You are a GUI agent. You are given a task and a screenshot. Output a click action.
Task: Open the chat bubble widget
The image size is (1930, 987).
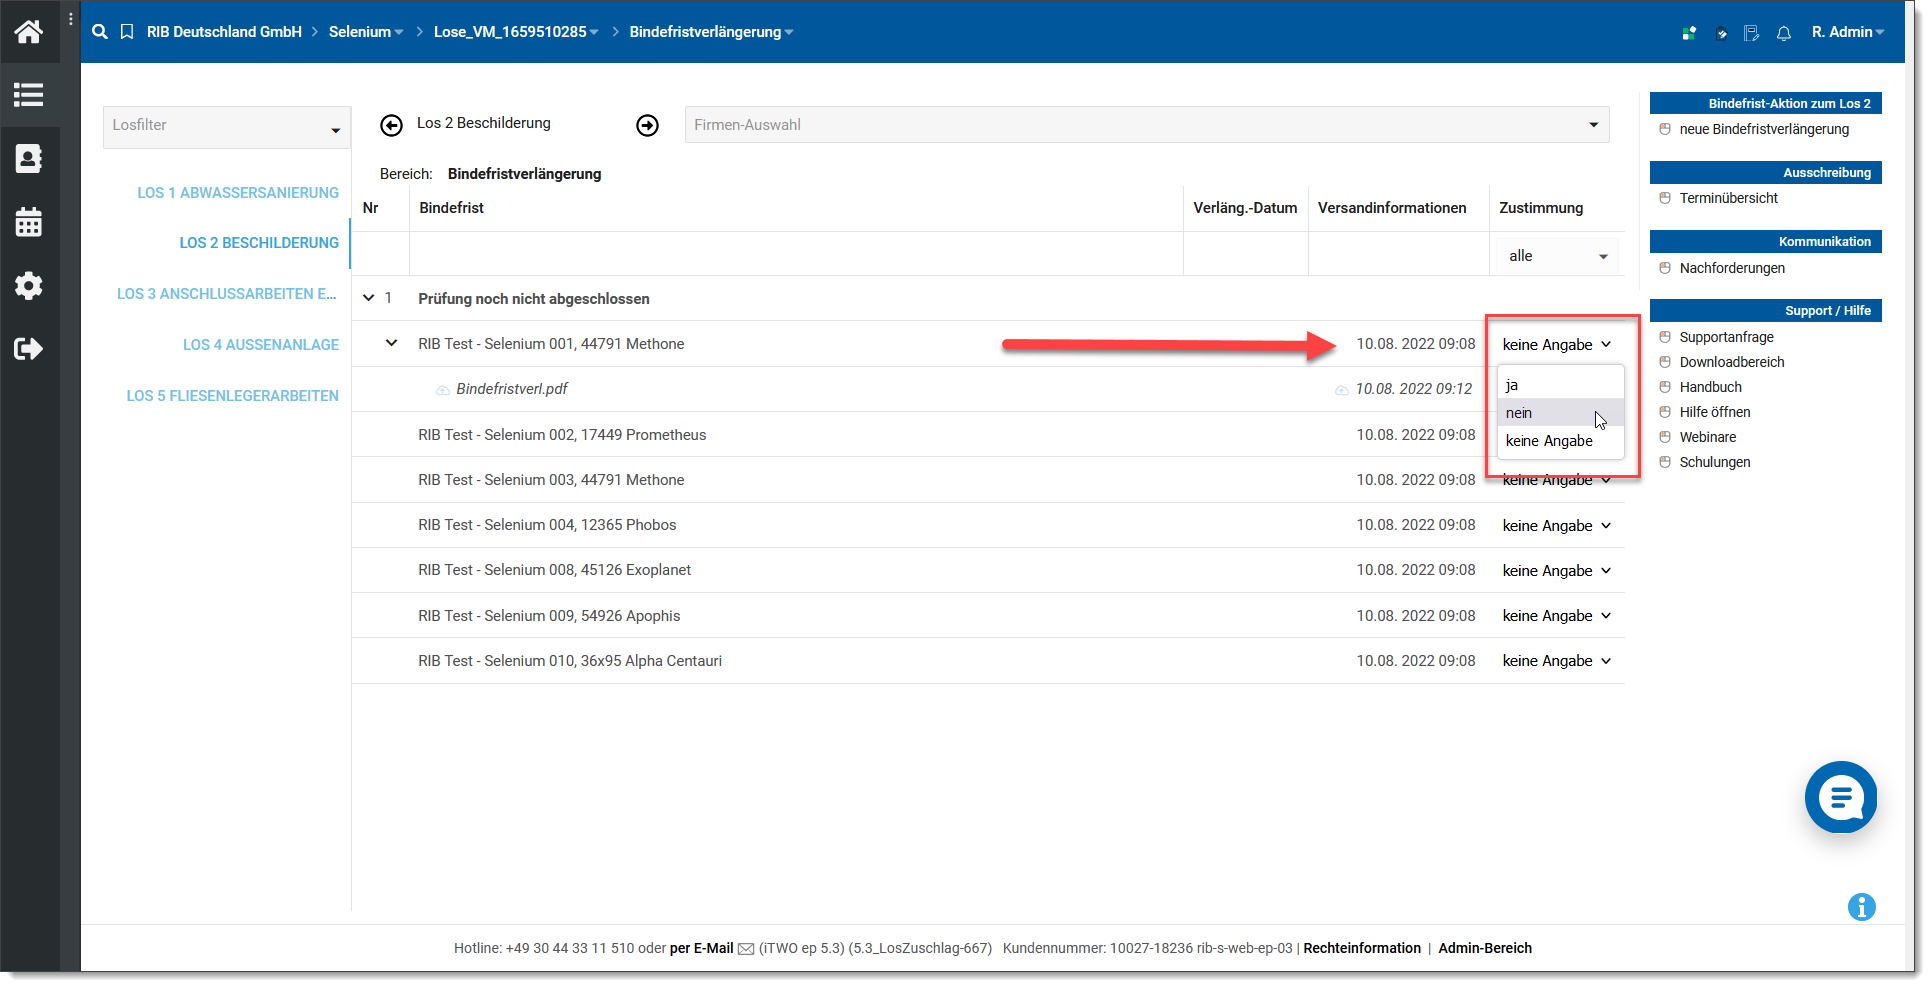[x=1841, y=797]
